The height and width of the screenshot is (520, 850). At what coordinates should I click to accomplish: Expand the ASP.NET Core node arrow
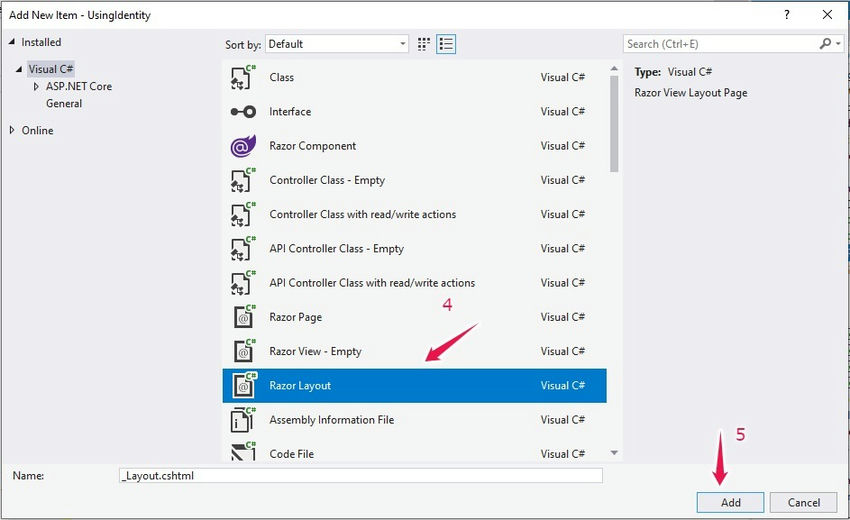(36, 86)
